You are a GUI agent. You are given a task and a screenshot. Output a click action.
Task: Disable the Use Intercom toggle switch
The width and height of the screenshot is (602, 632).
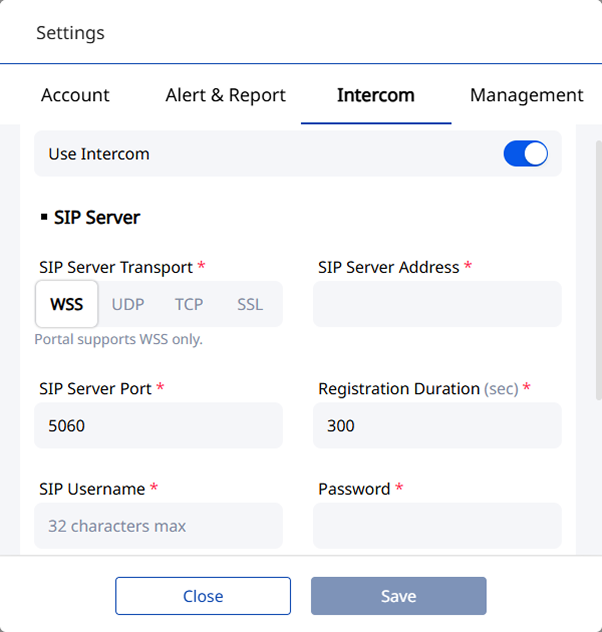pos(525,154)
